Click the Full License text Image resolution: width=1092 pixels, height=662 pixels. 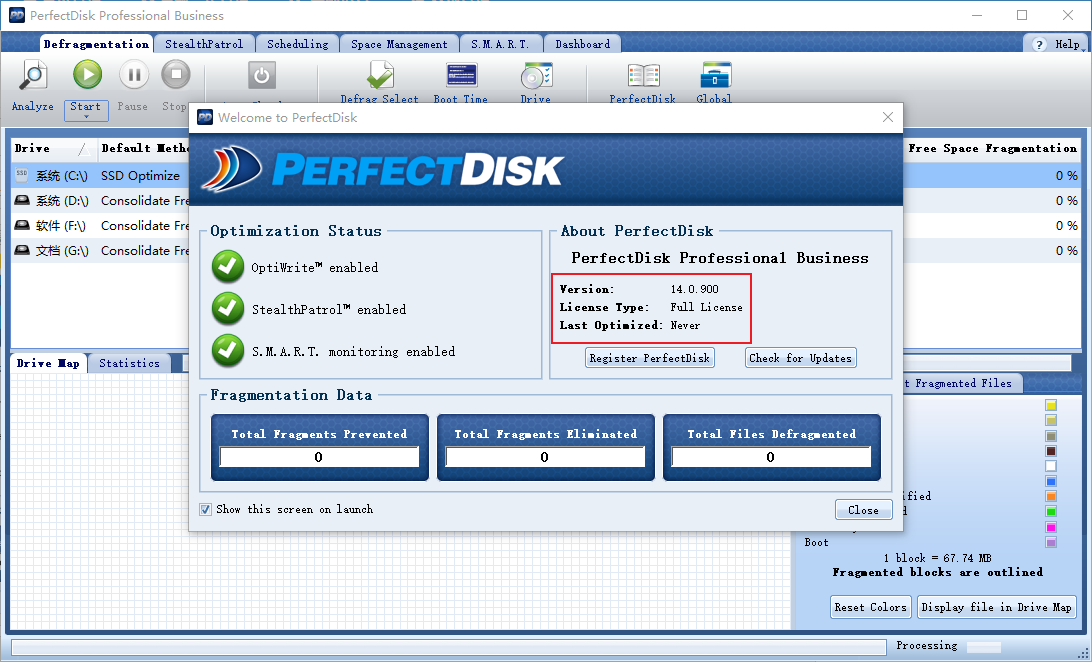706,307
